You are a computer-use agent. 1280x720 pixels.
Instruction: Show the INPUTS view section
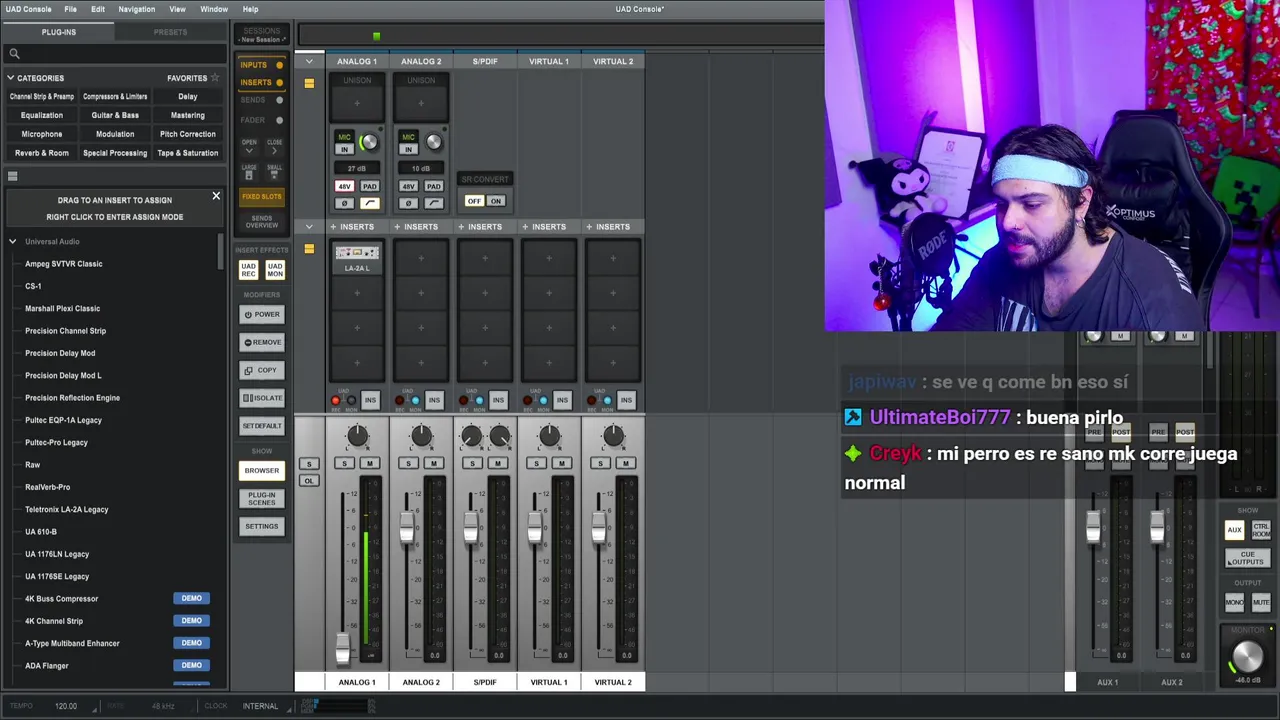(x=261, y=65)
